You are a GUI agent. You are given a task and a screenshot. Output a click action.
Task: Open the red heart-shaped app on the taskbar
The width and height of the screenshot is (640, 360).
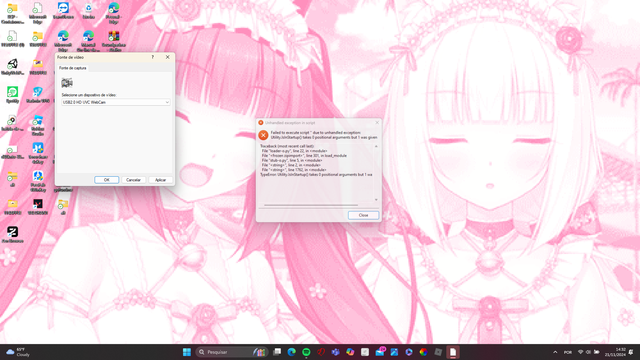coord(321,352)
